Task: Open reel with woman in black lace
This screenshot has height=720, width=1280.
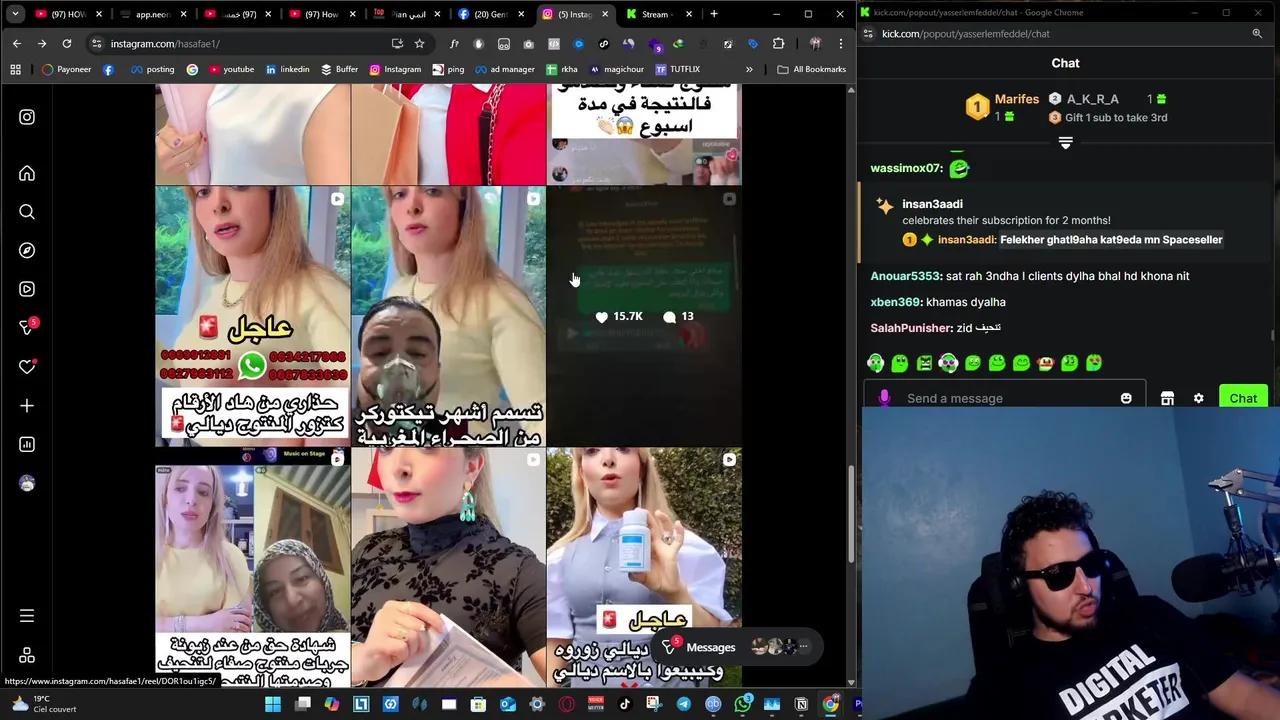Action: tap(449, 567)
